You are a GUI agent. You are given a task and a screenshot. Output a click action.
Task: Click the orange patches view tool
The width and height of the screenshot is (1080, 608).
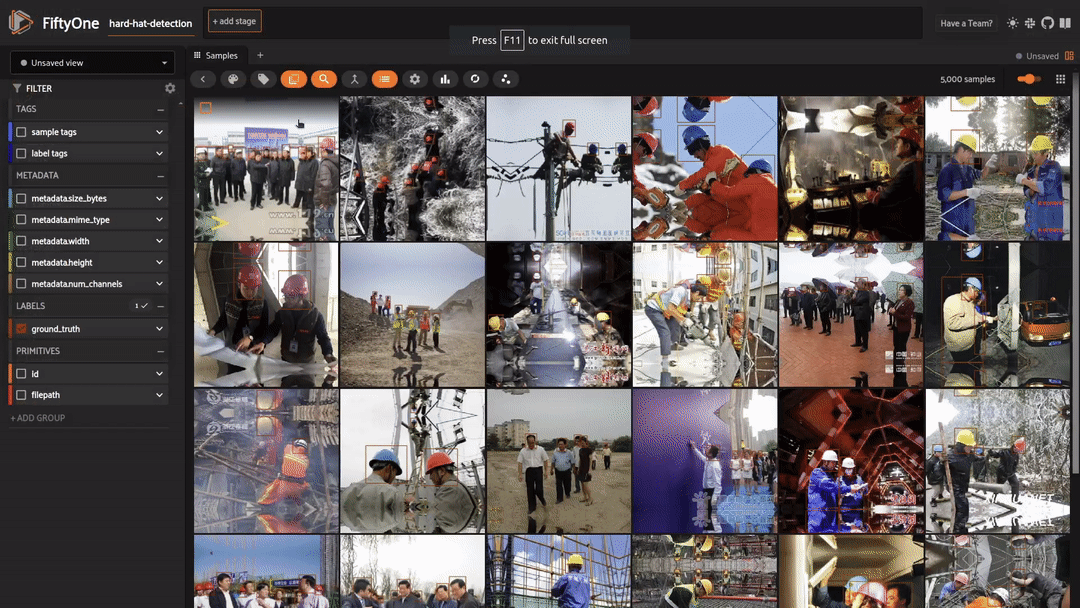point(293,79)
